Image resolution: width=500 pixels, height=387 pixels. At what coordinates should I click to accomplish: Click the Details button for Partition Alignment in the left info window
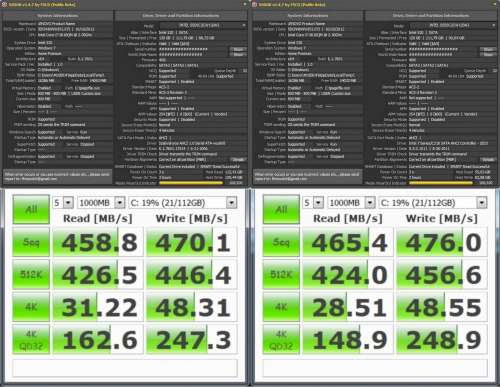click(x=238, y=160)
